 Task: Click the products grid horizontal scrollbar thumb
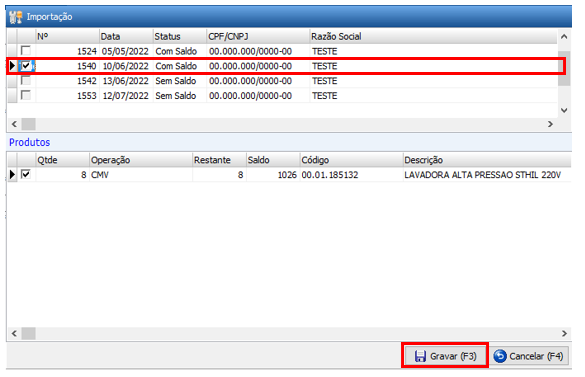pos(28,333)
